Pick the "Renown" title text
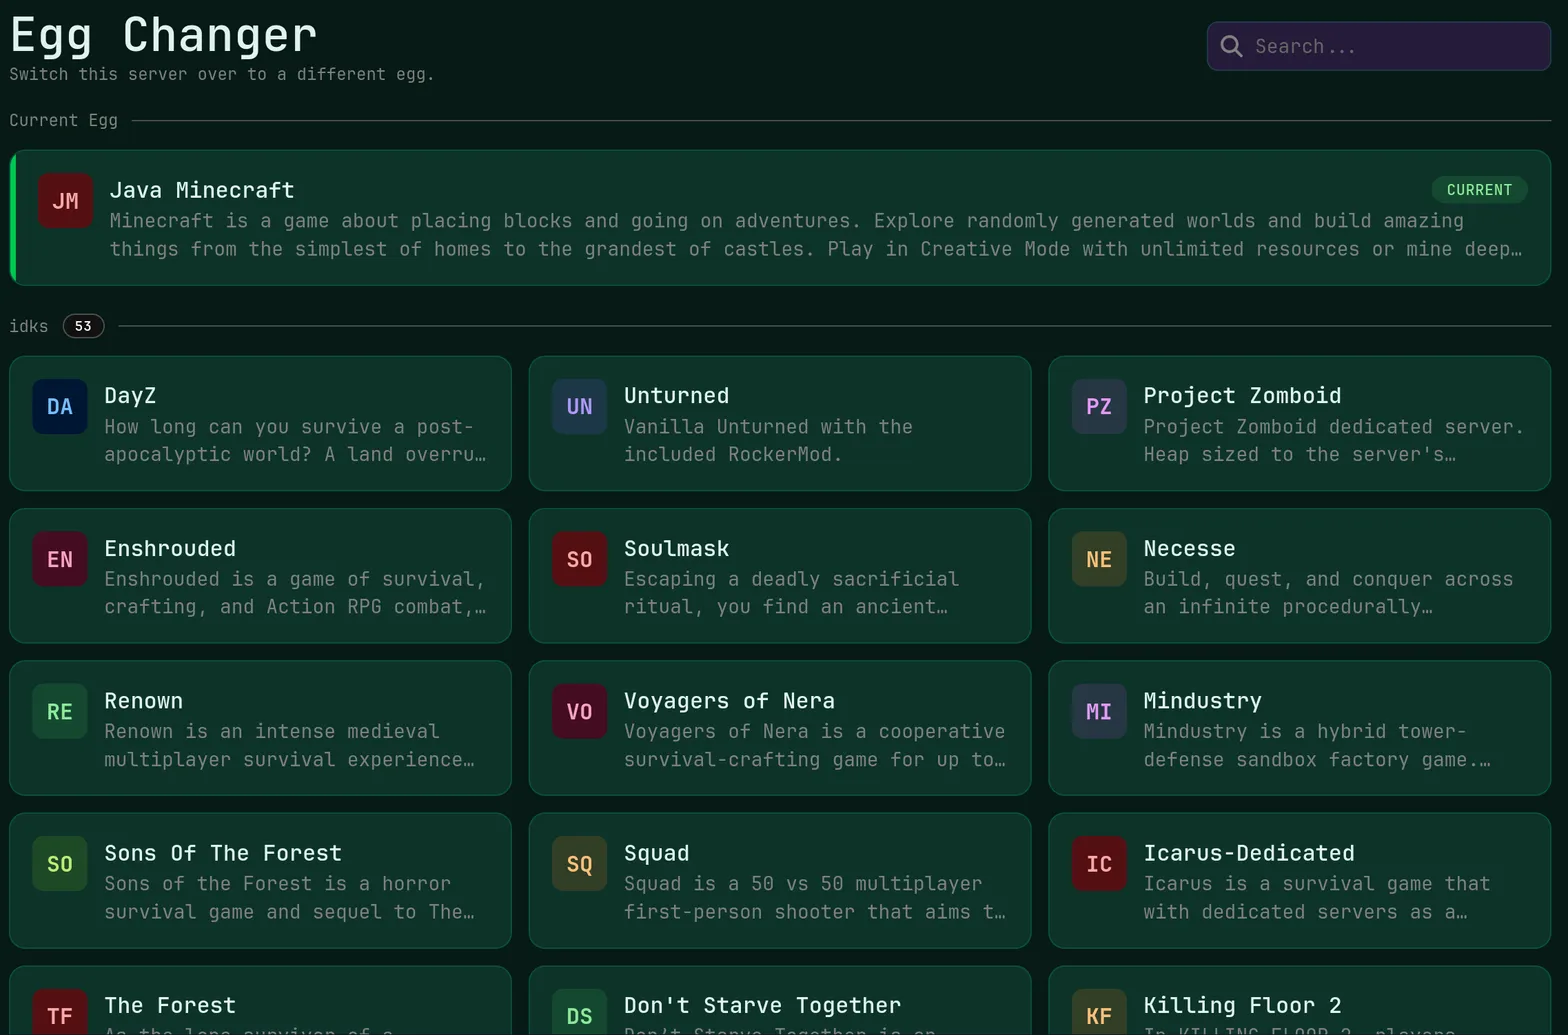The image size is (1568, 1035). pyautogui.click(x=144, y=701)
